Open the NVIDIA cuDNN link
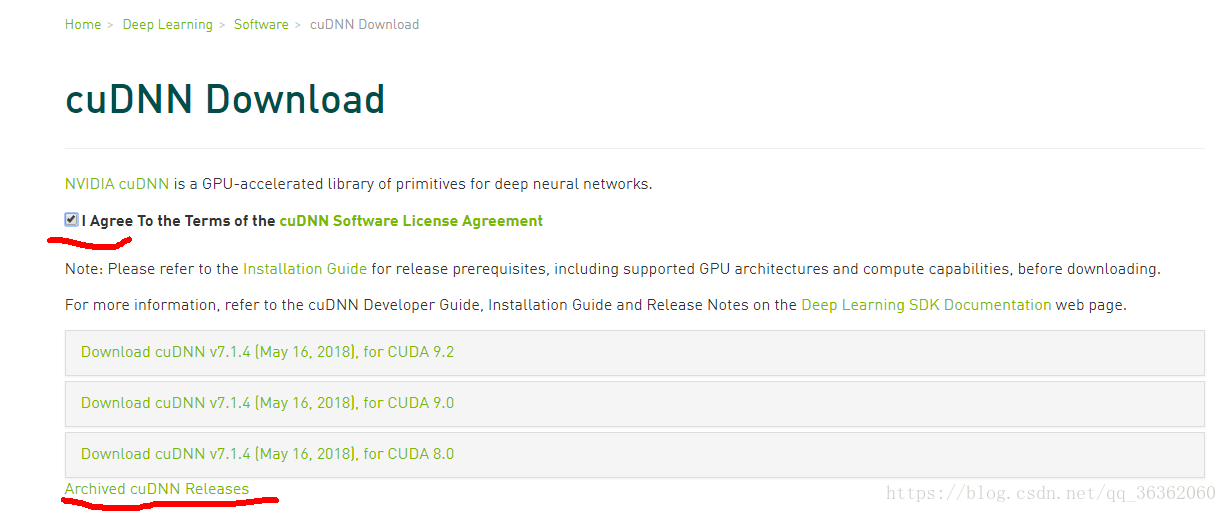This screenshot has width=1227, height=513. point(117,184)
